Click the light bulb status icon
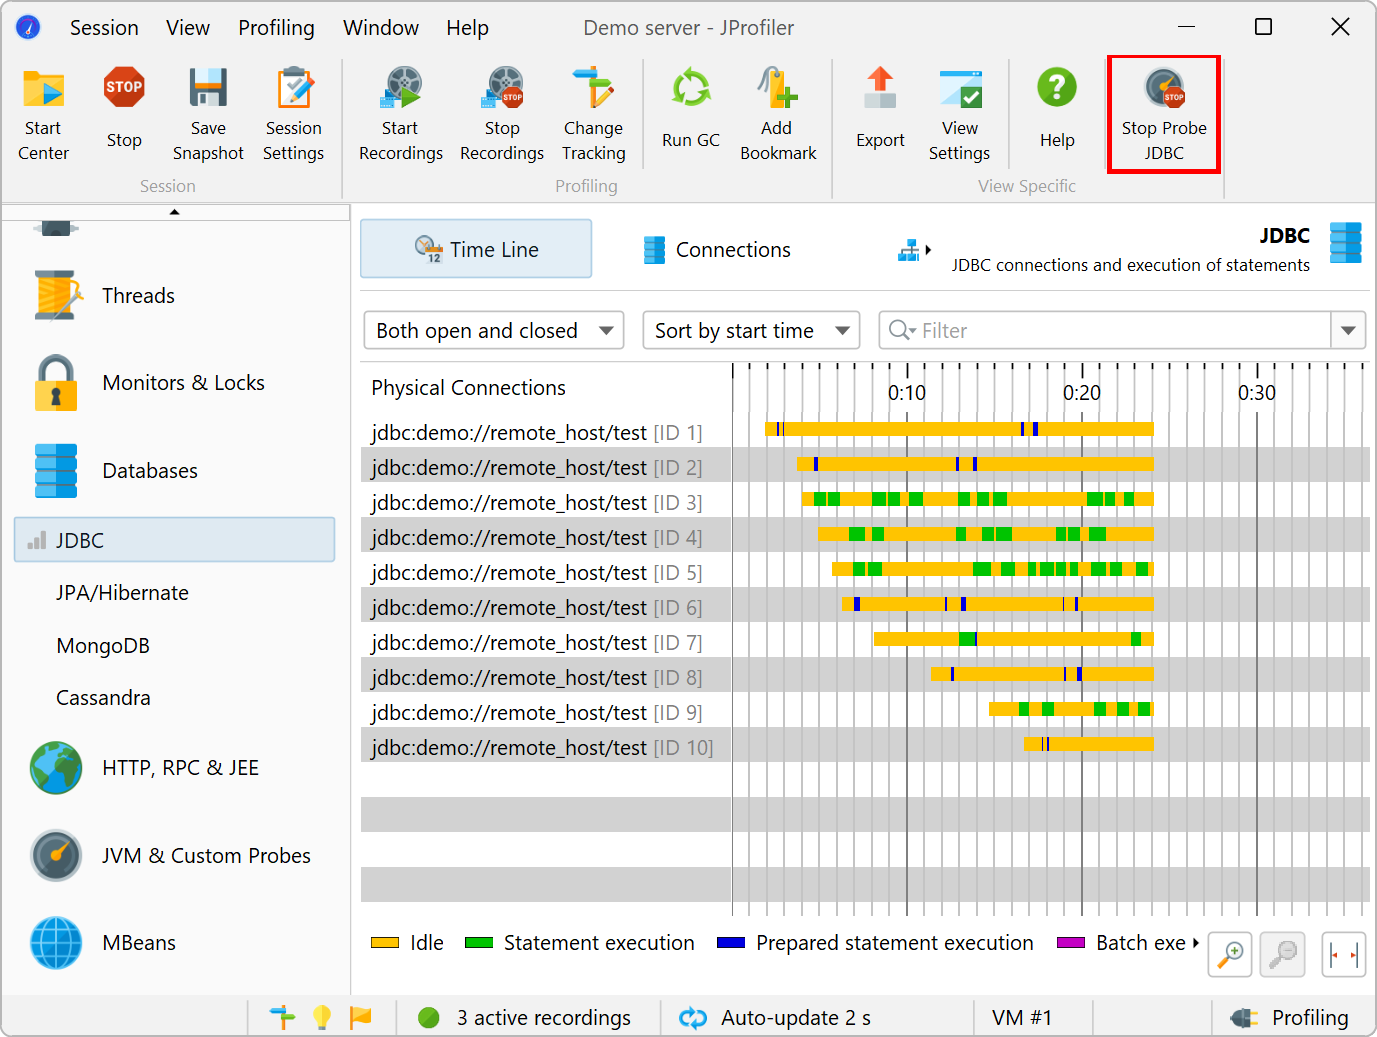1377x1037 pixels. 322,1018
